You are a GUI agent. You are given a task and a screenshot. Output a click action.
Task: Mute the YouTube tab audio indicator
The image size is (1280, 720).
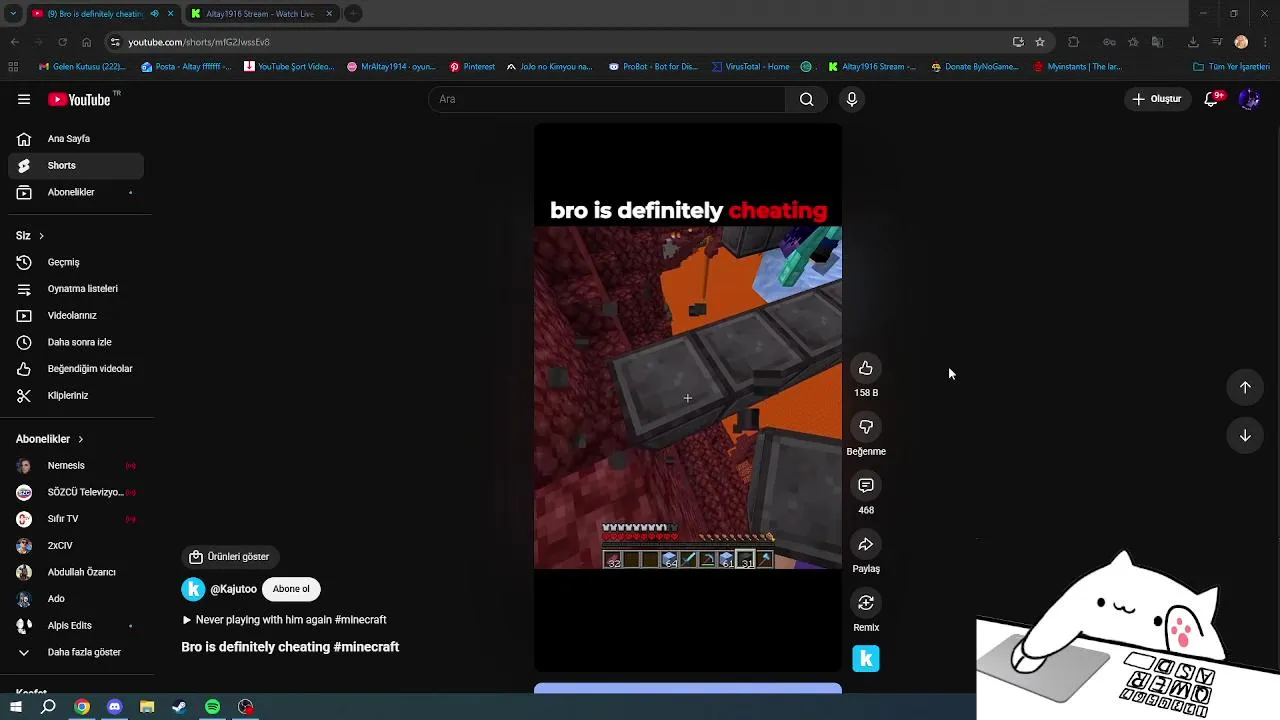tap(154, 14)
